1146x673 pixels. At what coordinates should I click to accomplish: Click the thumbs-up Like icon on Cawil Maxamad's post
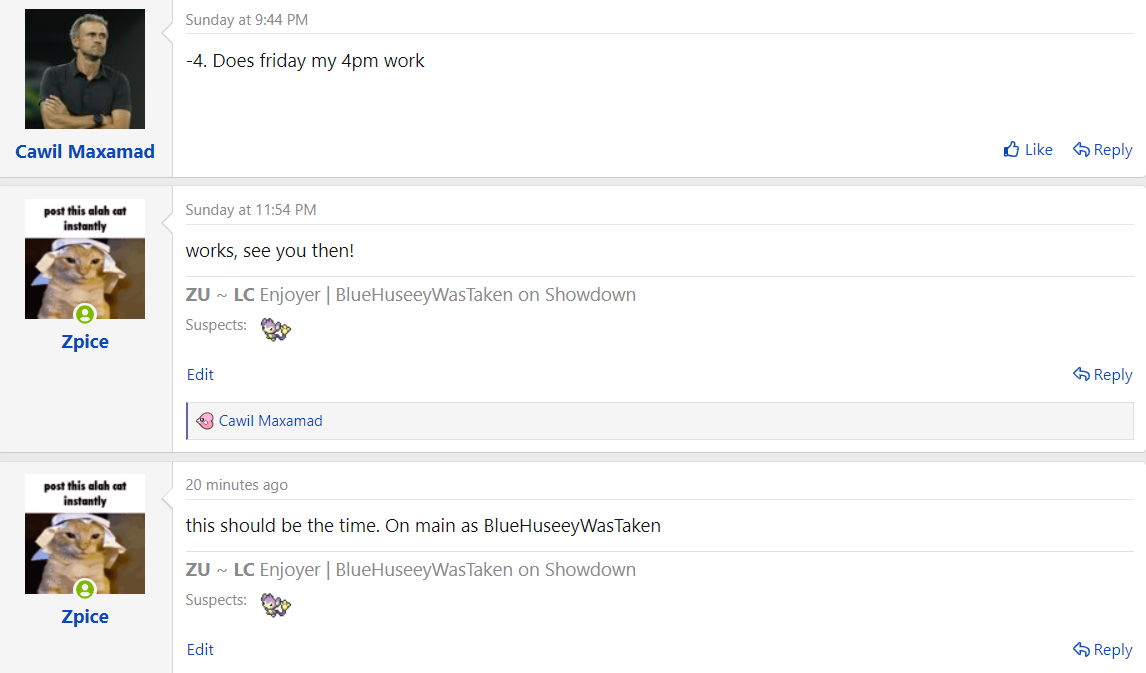point(1011,150)
